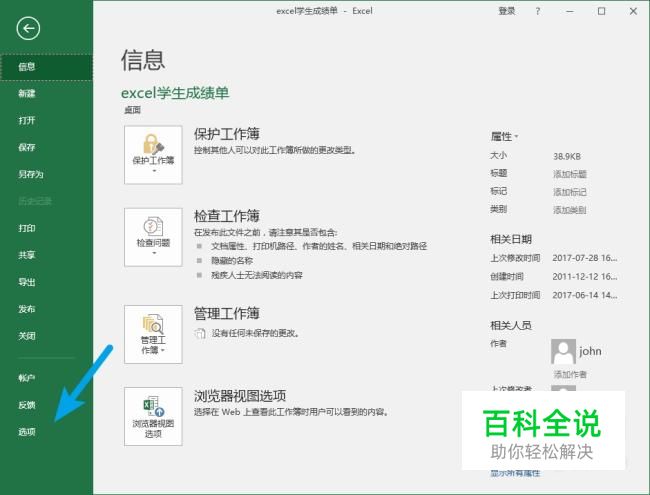
Task: Close the Excel window
Action: 633,11
